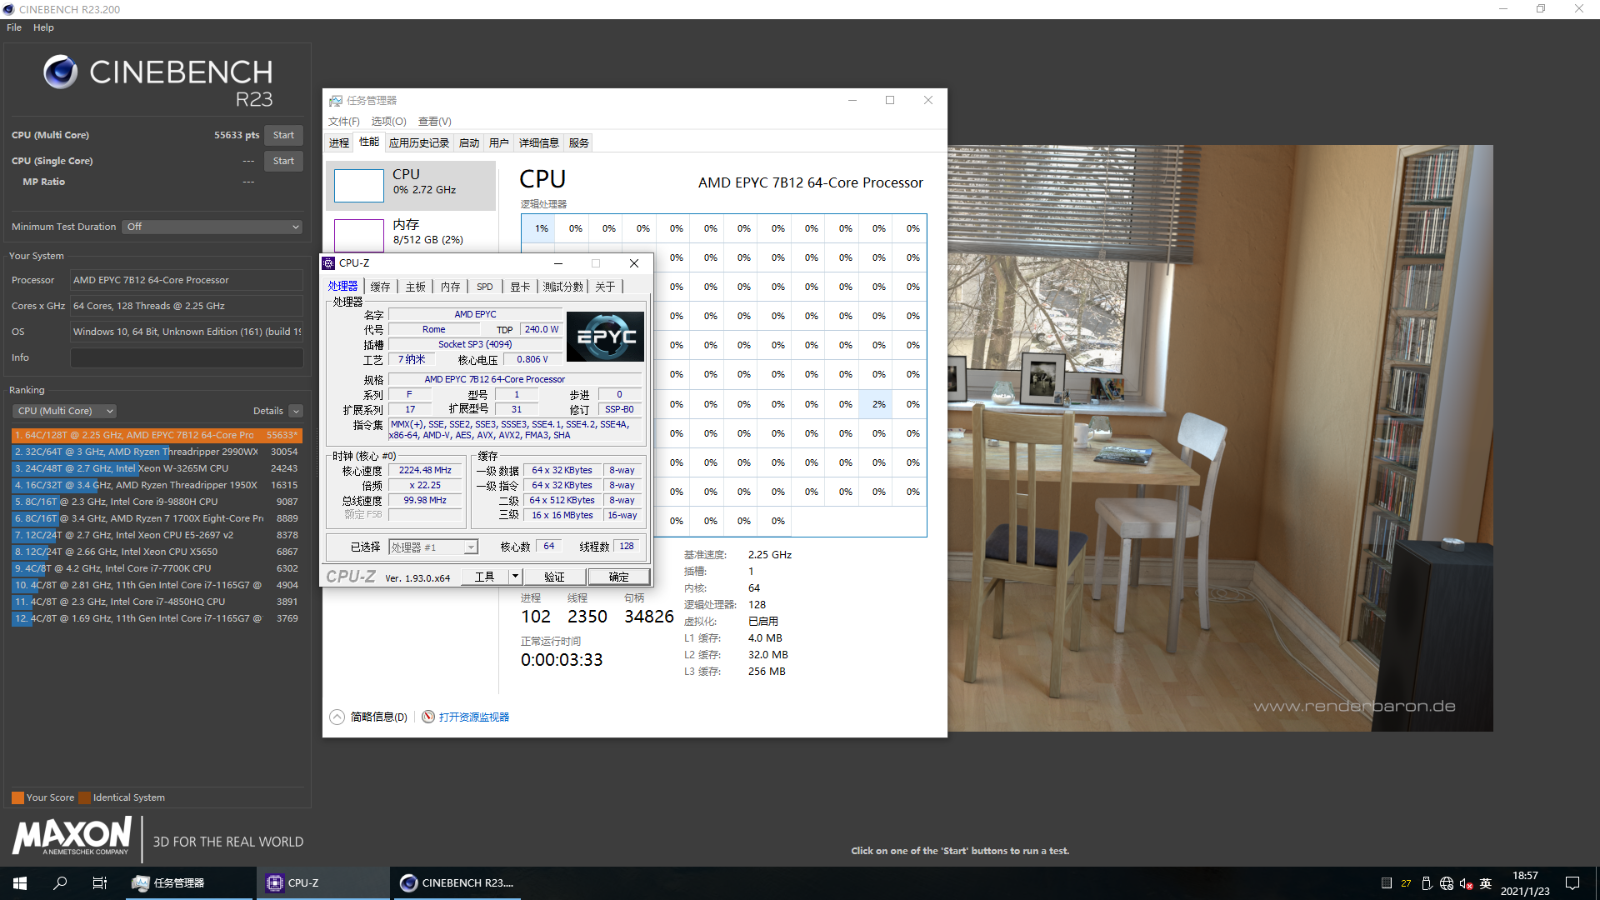Click the CPU-Z 验证 button
Viewport: 1600px width, 900px height.
tap(555, 577)
